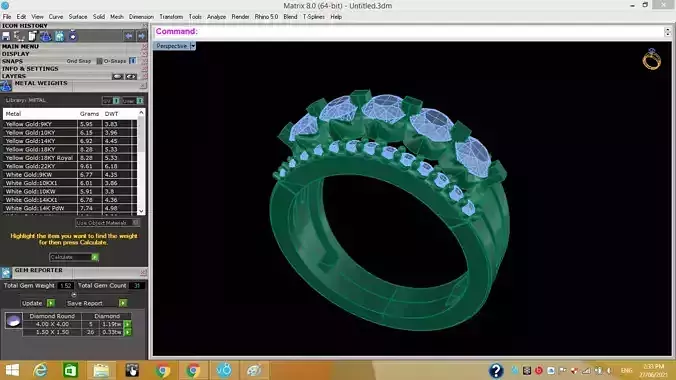The image size is (676, 380).
Task: Open the File menu
Action: (7, 17)
